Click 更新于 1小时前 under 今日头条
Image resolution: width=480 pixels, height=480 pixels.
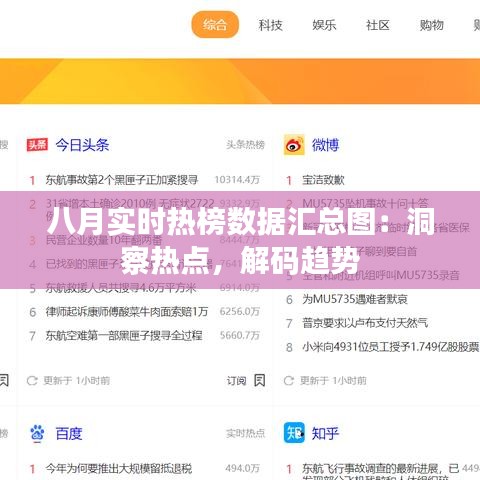click(x=77, y=380)
